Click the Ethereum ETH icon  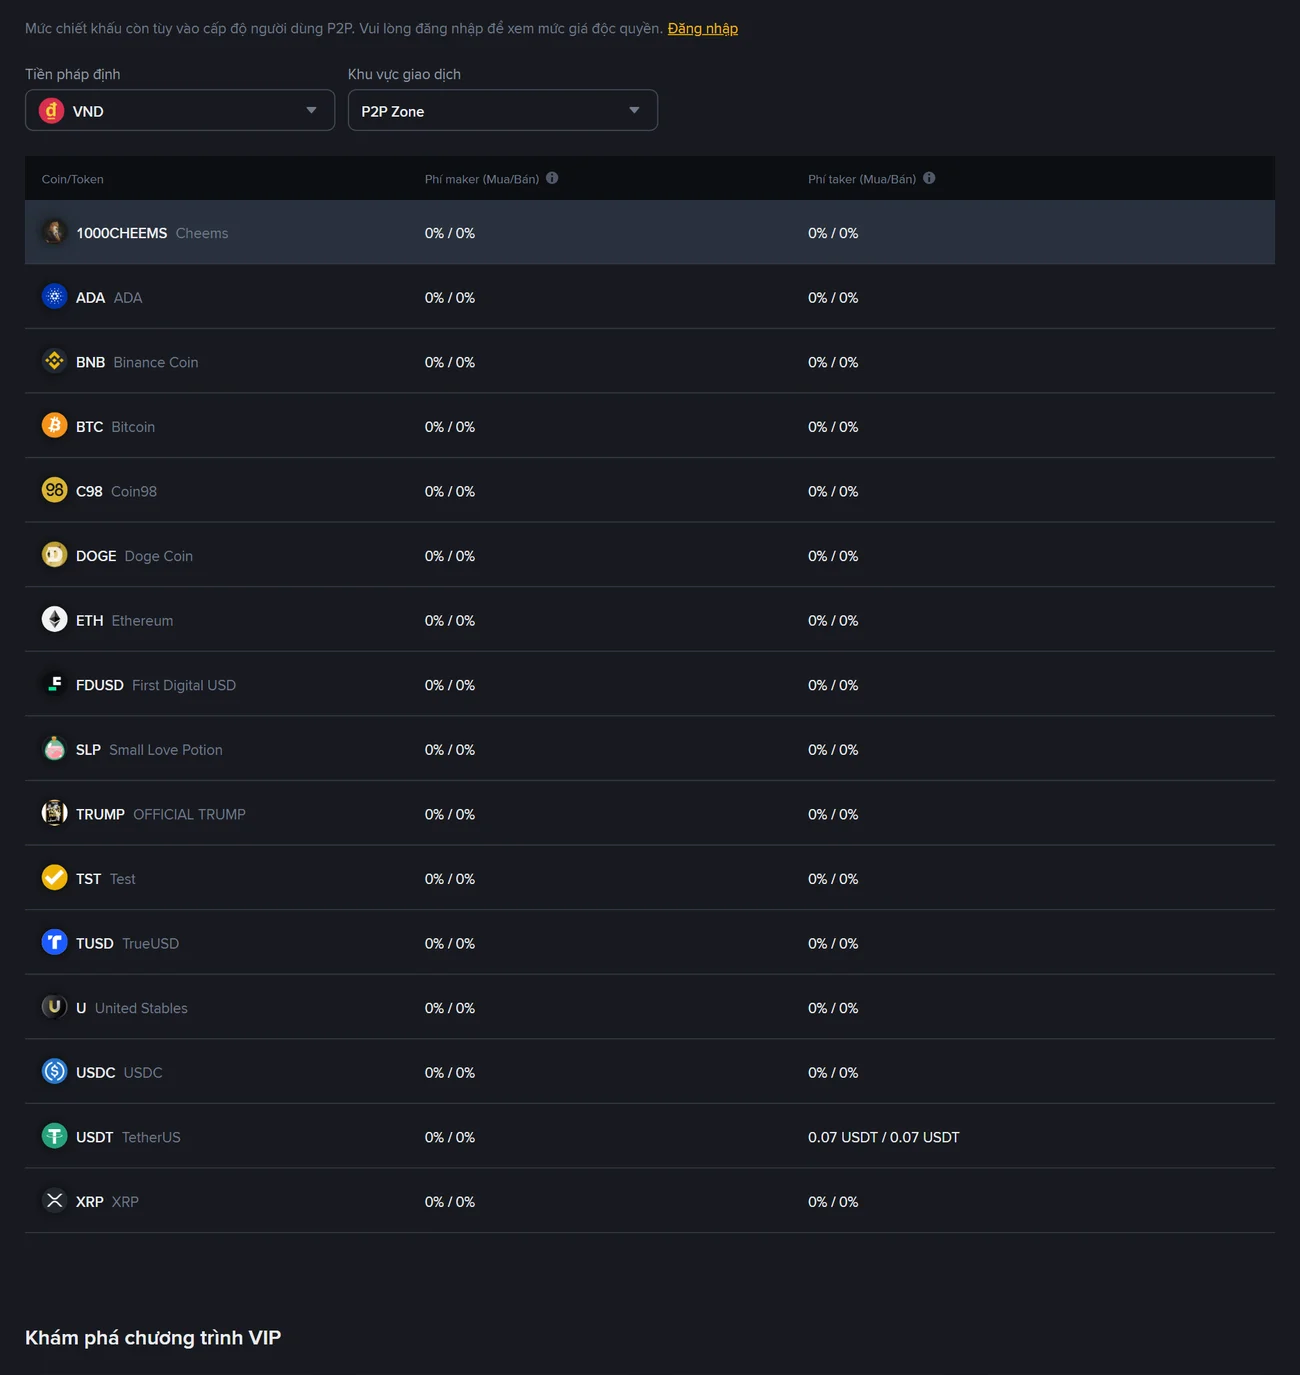[x=55, y=620]
